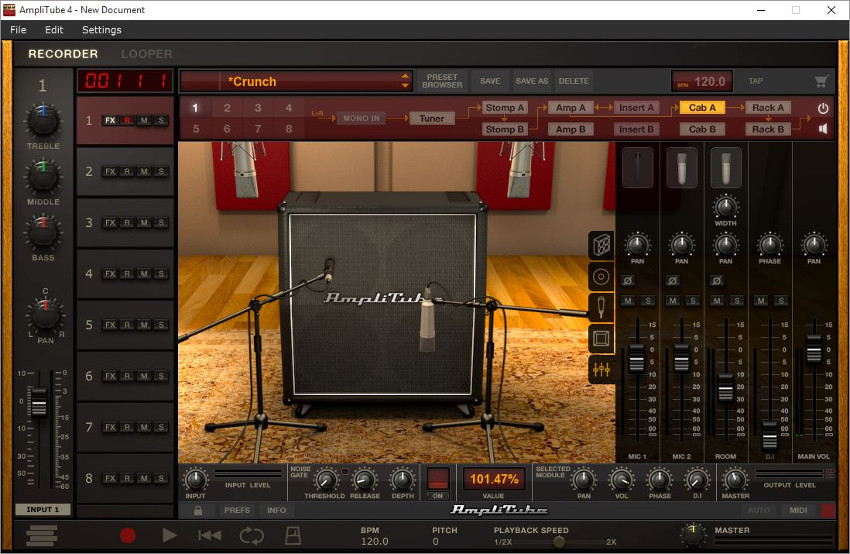850x554 pixels.
Task: Step to the next preset with the down arrow
Action: tap(405, 86)
